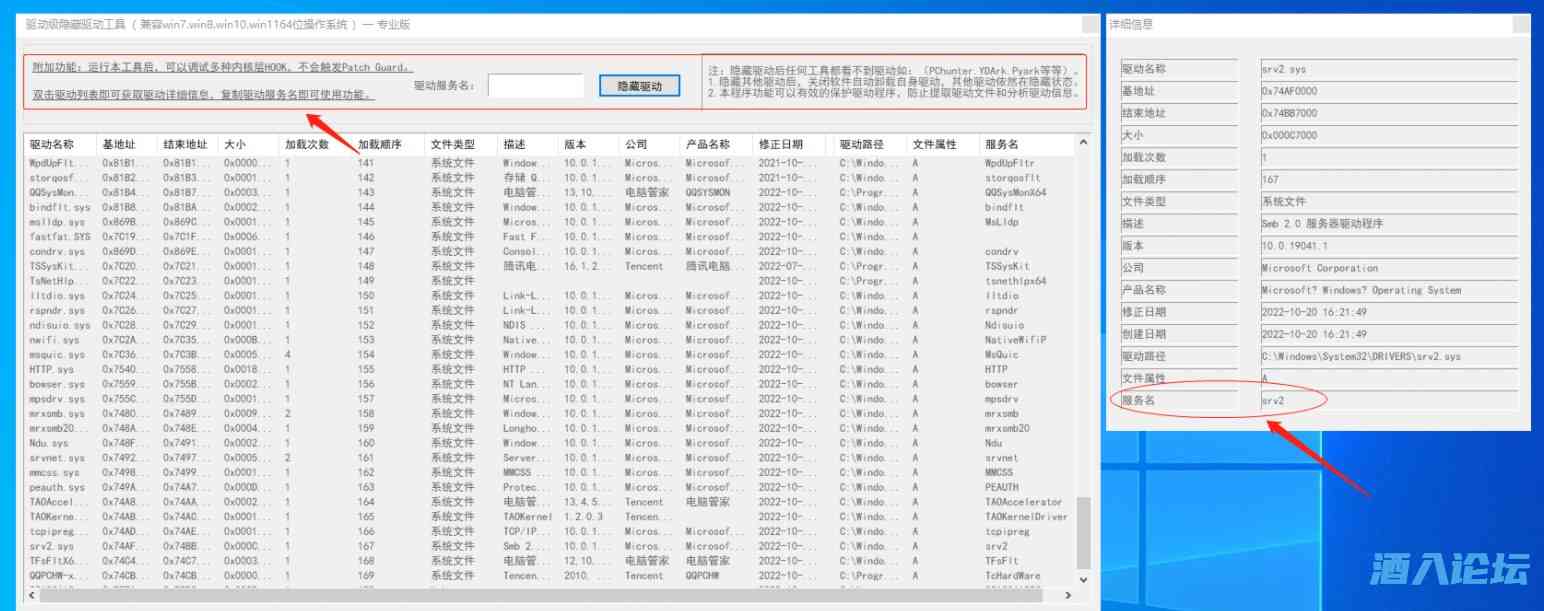1544x611 pixels.
Task: Select the HTTP.sys driver row
Action: point(52,370)
